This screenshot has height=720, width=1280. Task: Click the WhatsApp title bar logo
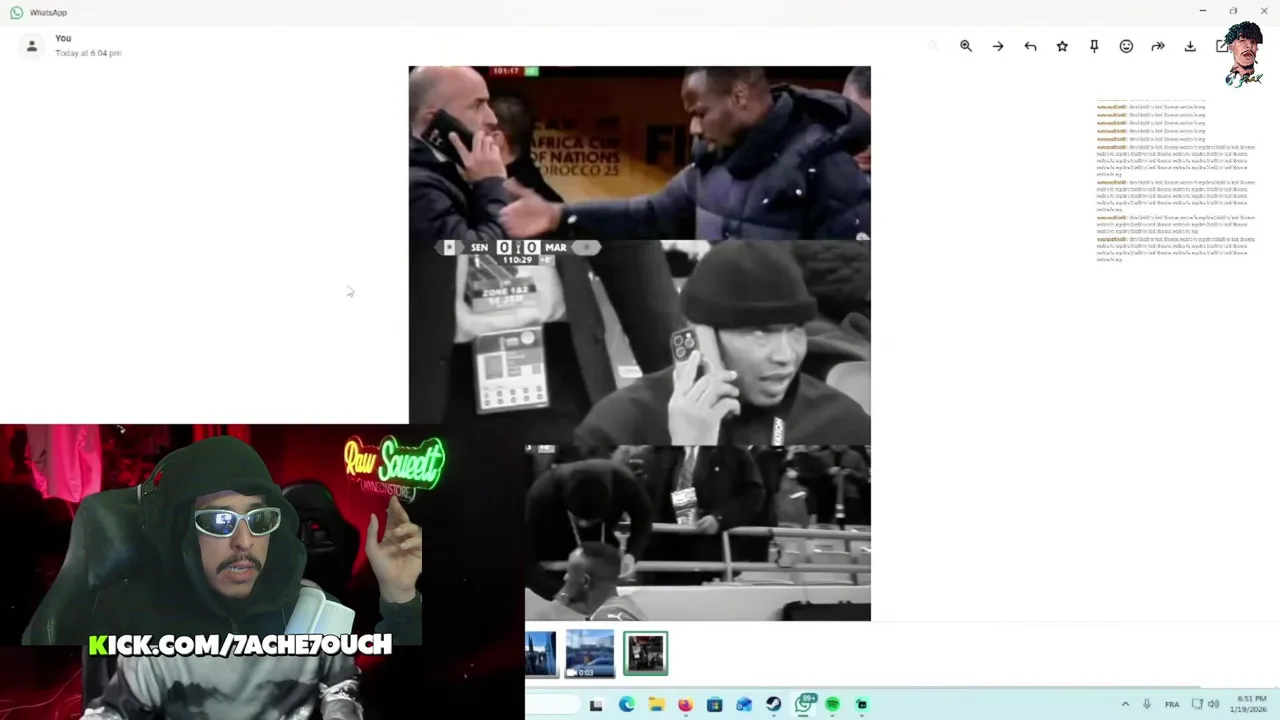pyautogui.click(x=16, y=12)
